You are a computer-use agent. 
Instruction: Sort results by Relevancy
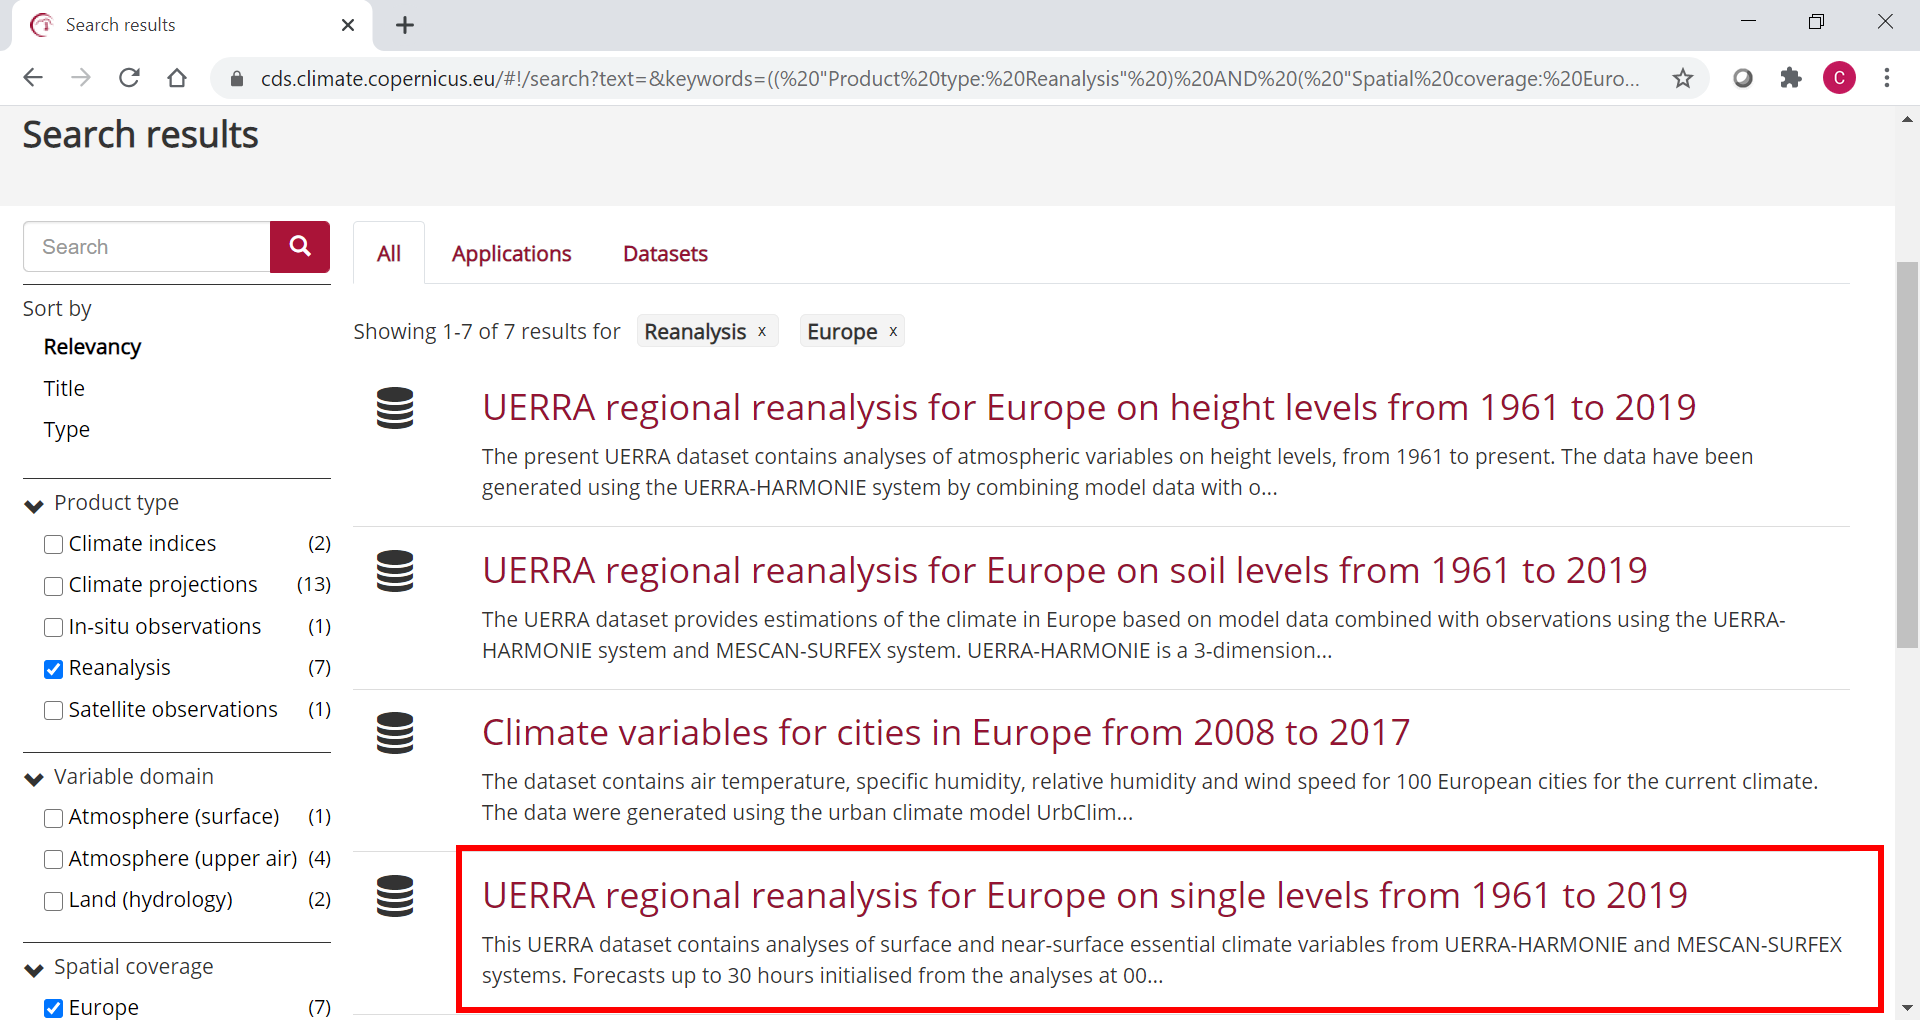tap(92, 347)
